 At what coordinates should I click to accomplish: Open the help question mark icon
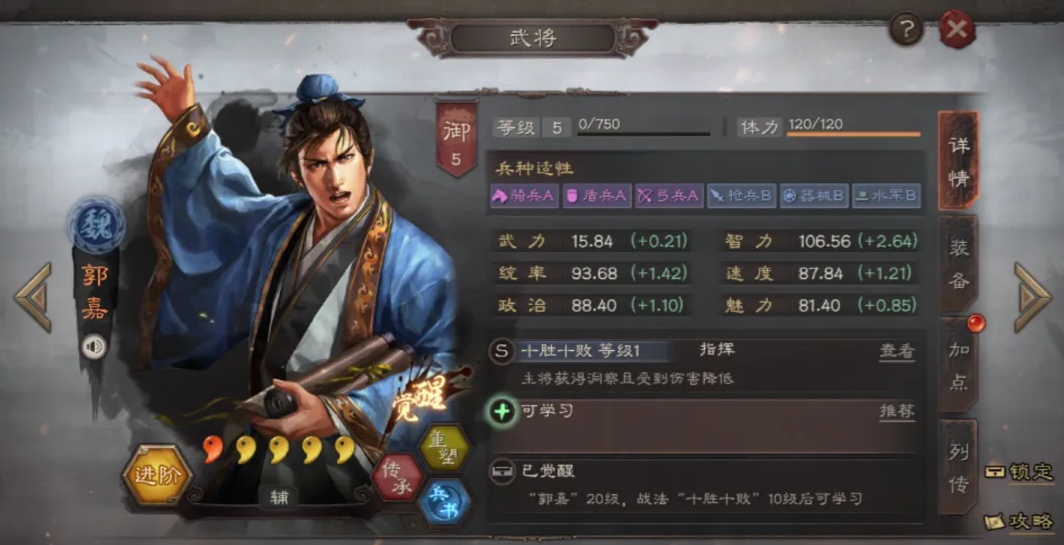click(906, 29)
